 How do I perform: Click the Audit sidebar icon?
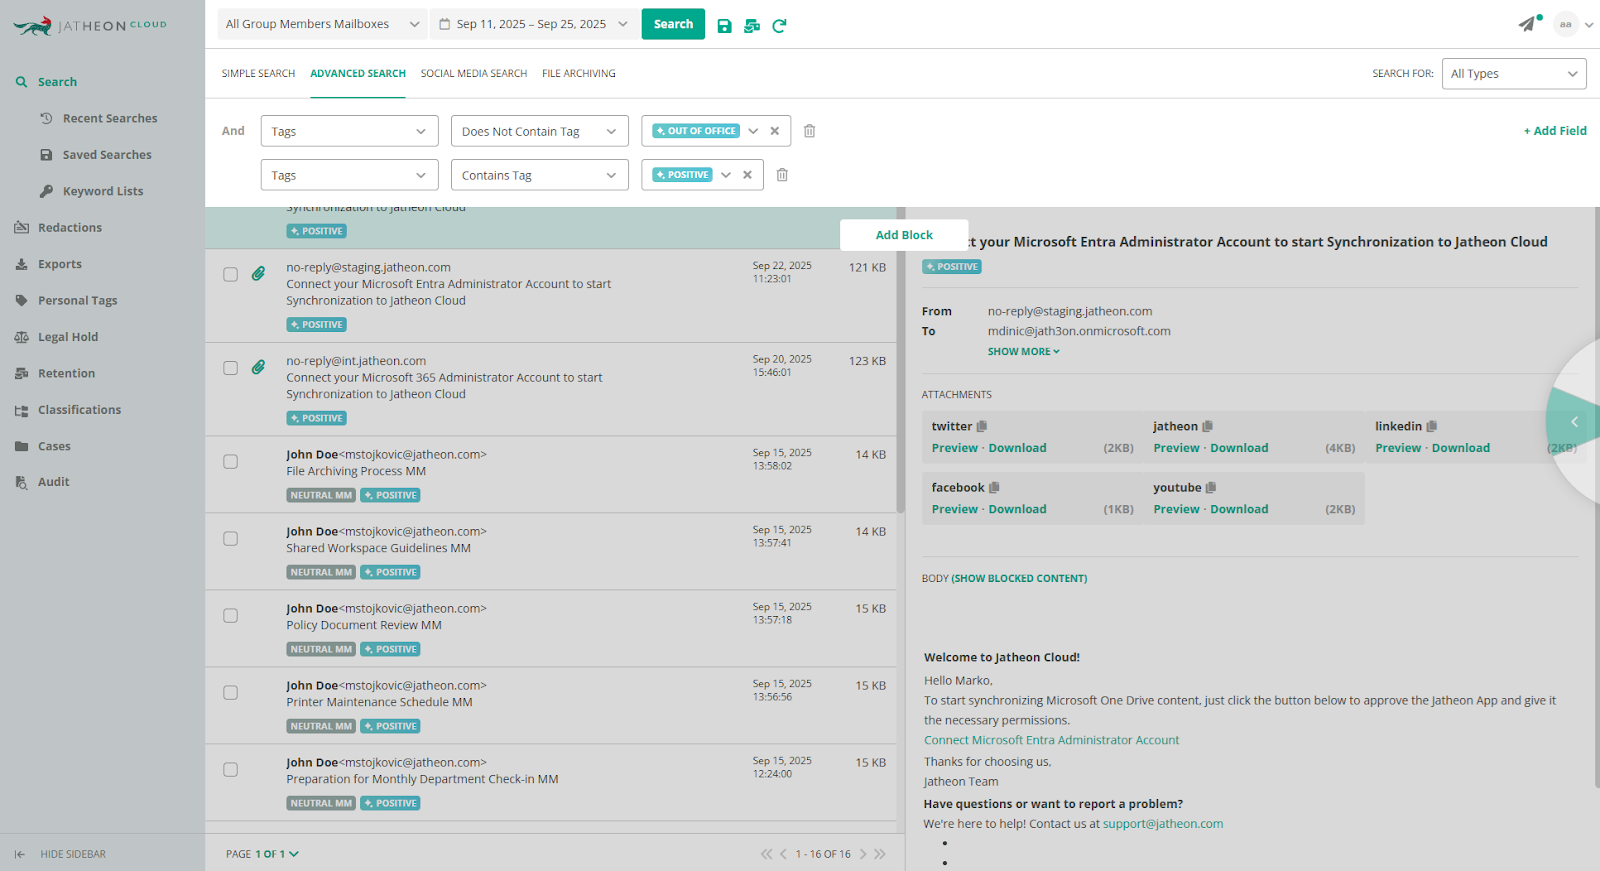click(x=21, y=482)
